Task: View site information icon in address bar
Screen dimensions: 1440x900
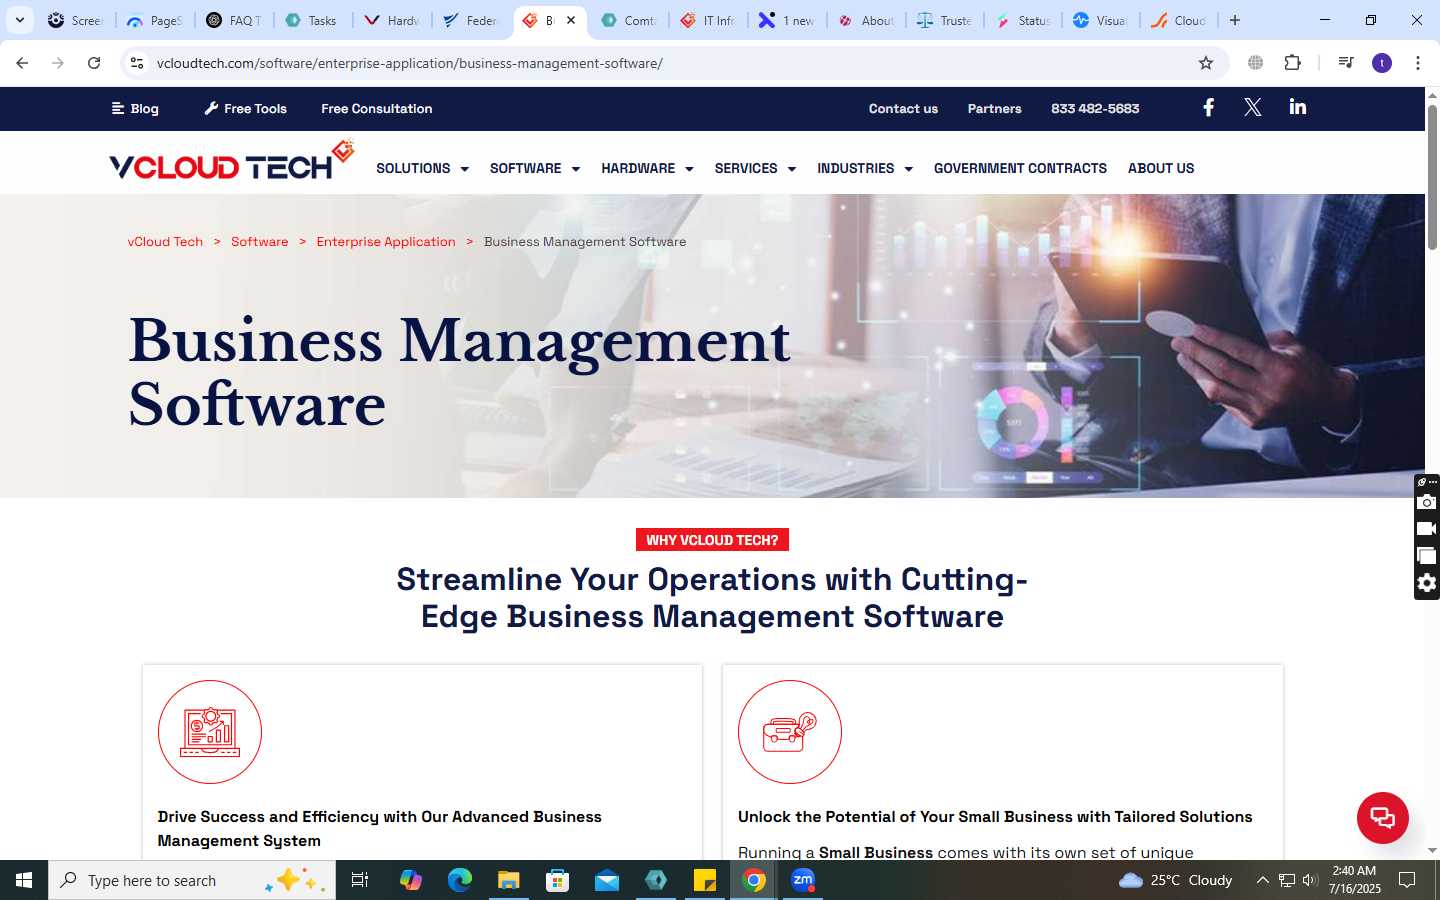Action: tap(137, 63)
